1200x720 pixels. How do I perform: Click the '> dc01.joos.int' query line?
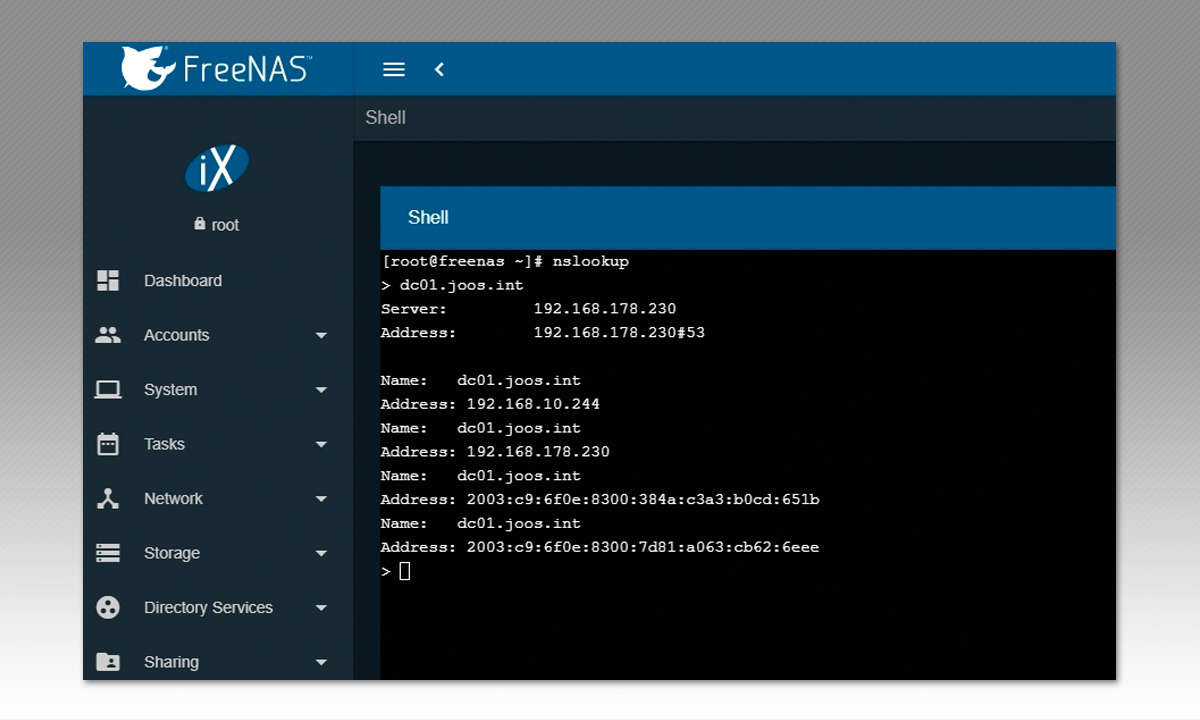pyautogui.click(x=452, y=285)
